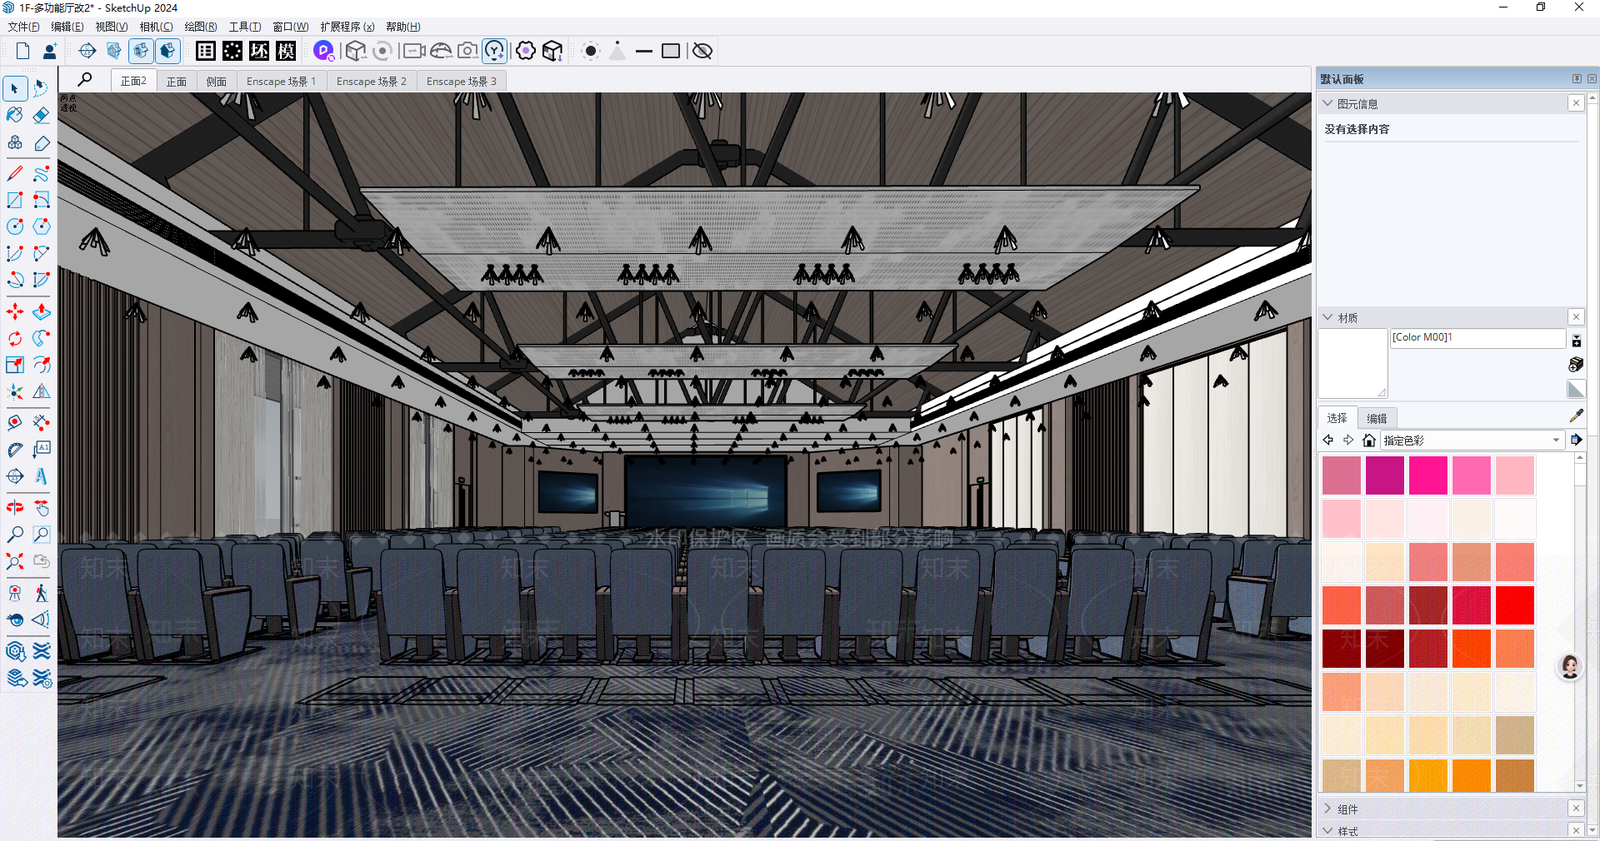Collapse the 材质 panel
Viewport: 1600px width, 841px height.
1328,317
